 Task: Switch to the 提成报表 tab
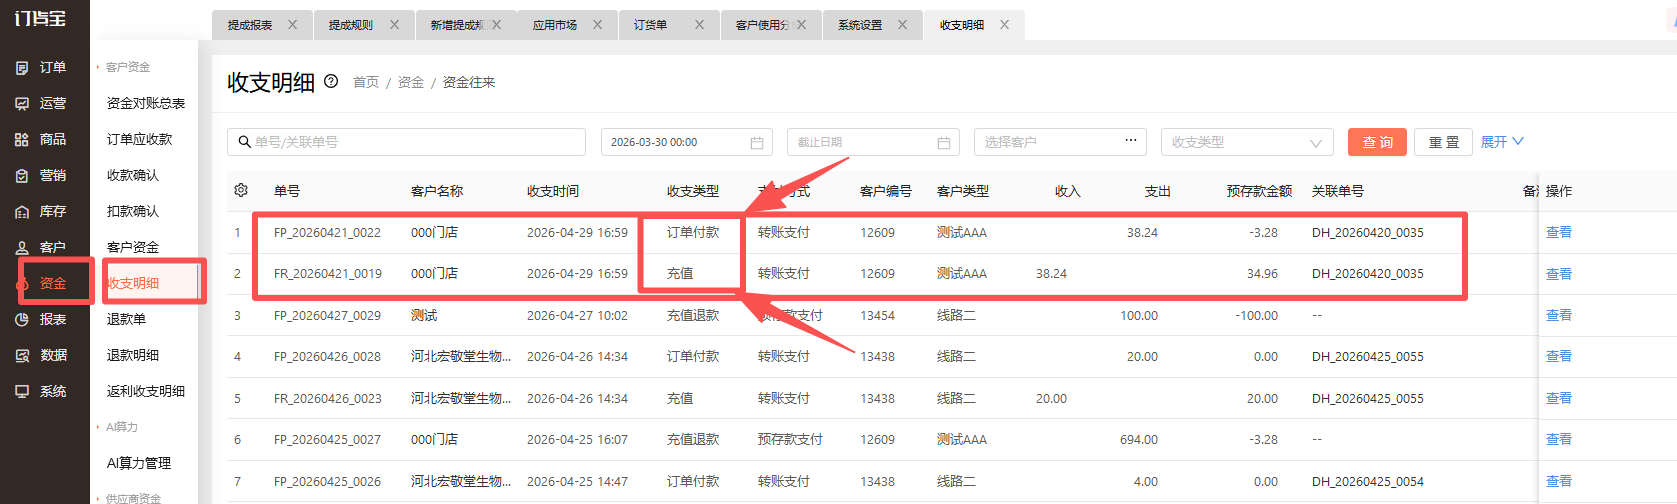pyautogui.click(x=250, y=25)
